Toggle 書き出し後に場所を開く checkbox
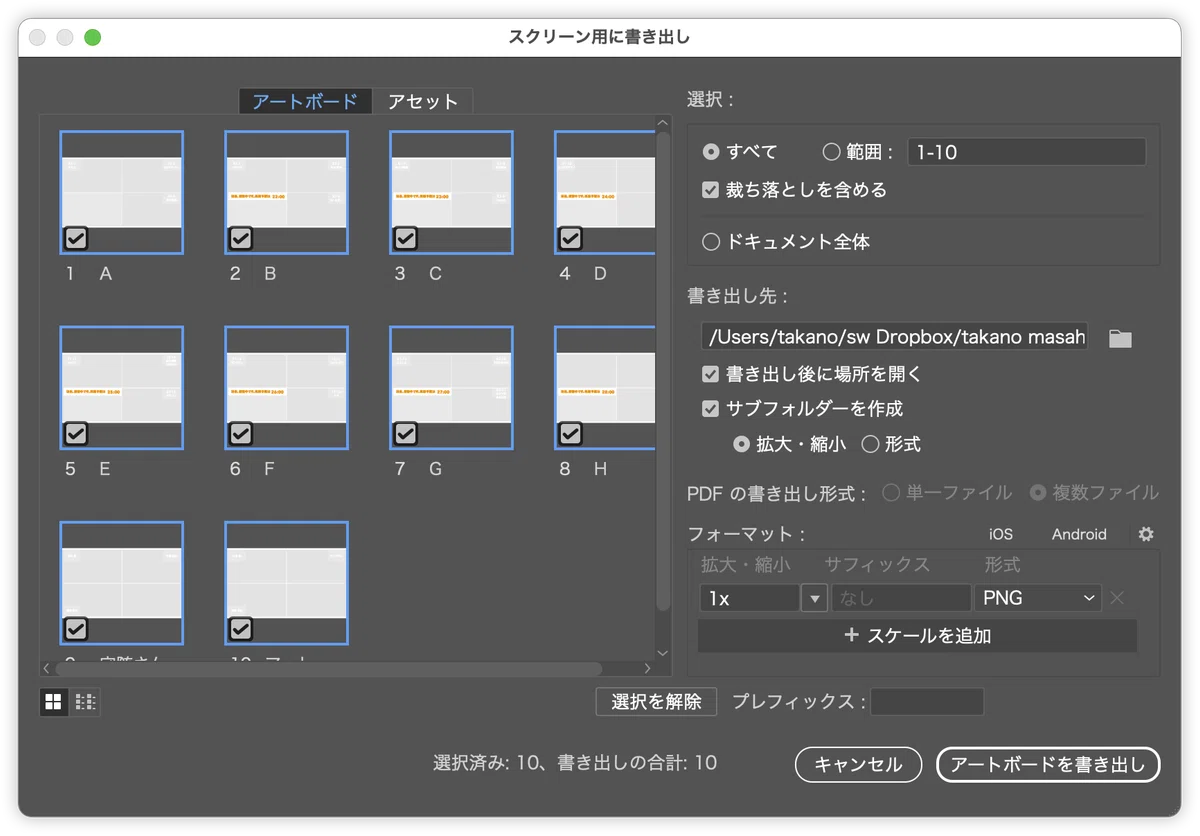This screenshot has height=836, width=1200. pos(711,374)
